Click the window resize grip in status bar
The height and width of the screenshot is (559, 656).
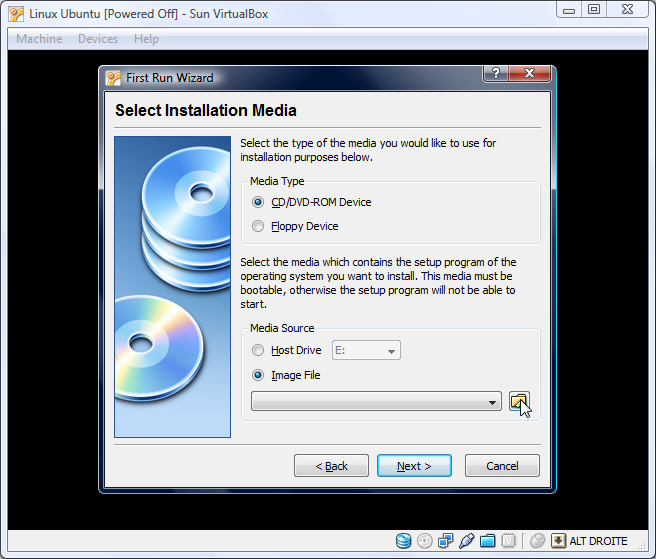(642, 544)
